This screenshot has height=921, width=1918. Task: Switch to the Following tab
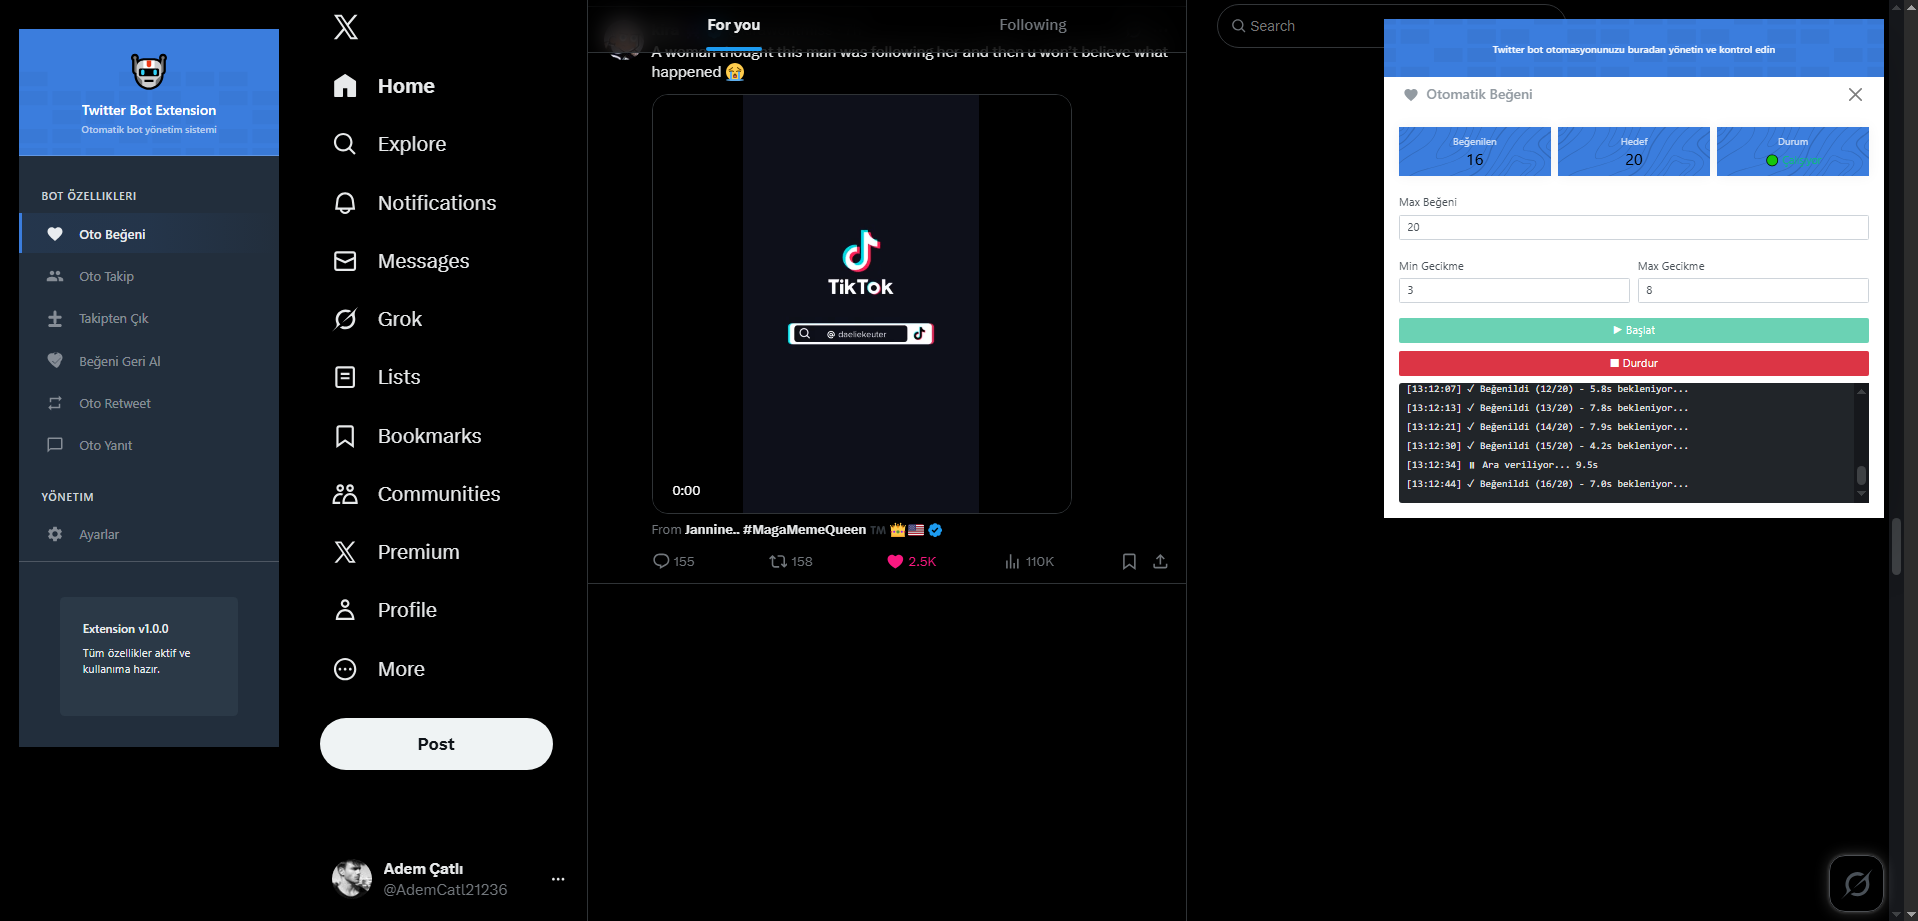(x=1033, y=26)
